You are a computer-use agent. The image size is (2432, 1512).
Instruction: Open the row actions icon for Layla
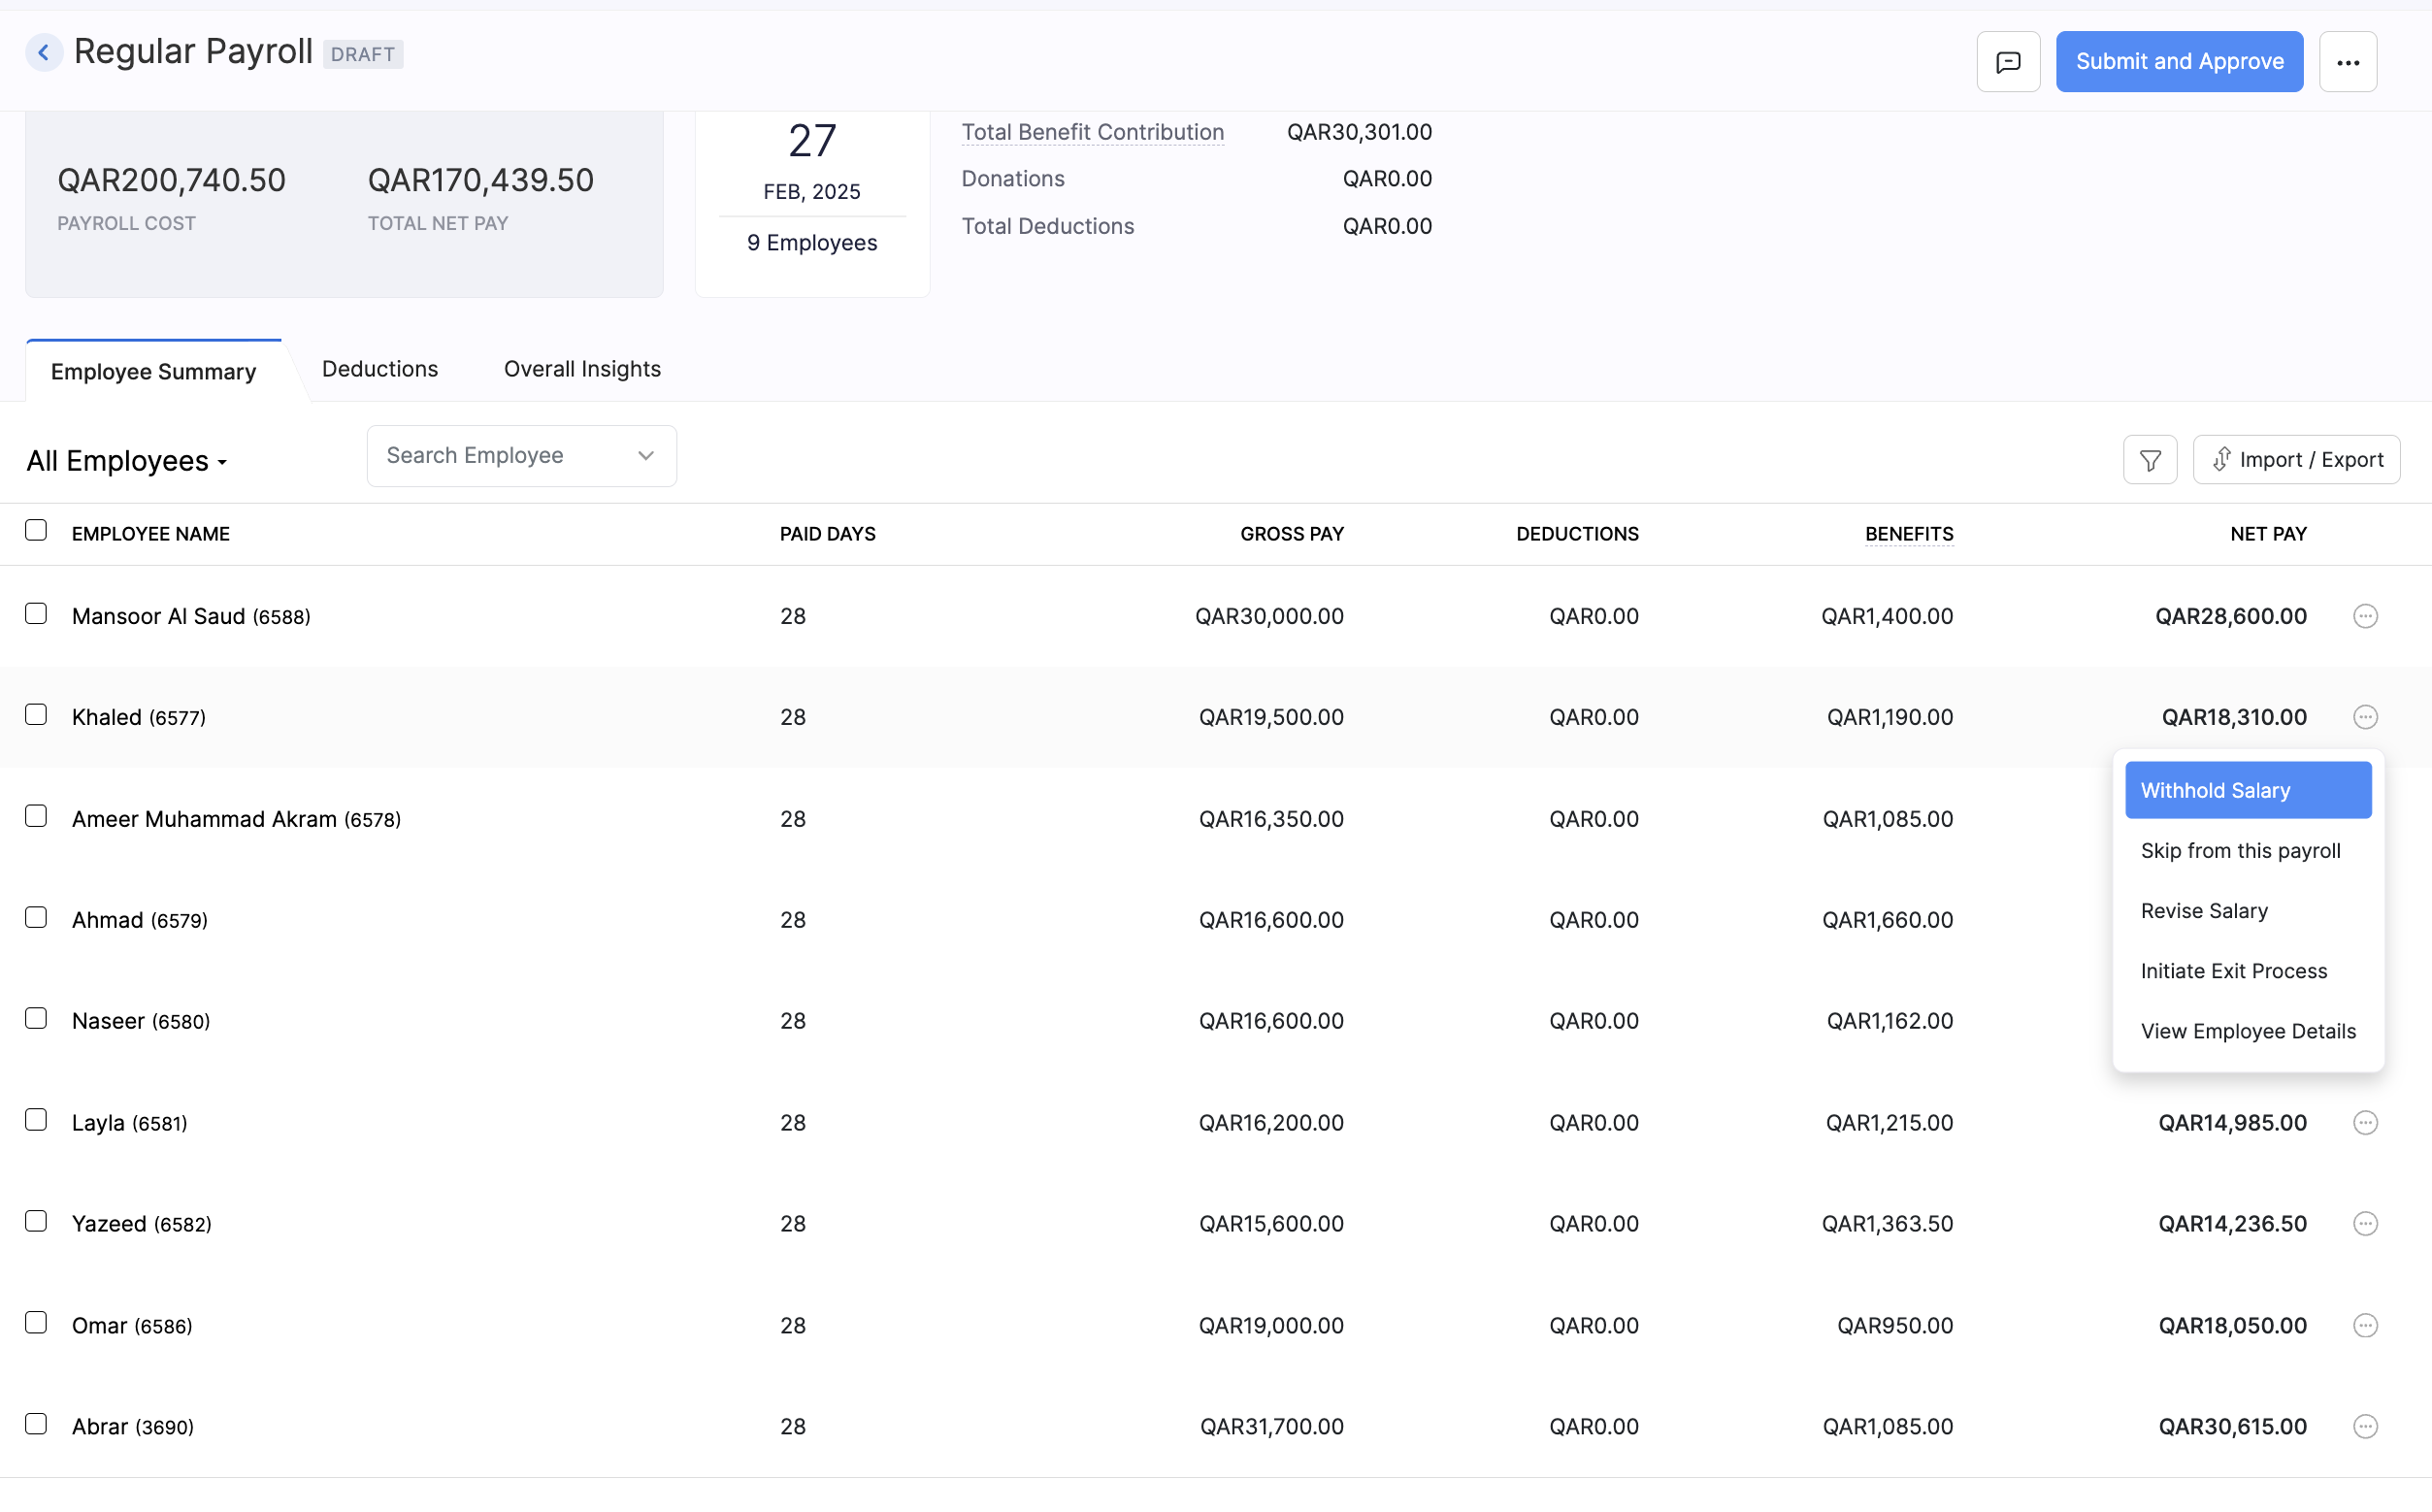click(x=2364, y=1123)
